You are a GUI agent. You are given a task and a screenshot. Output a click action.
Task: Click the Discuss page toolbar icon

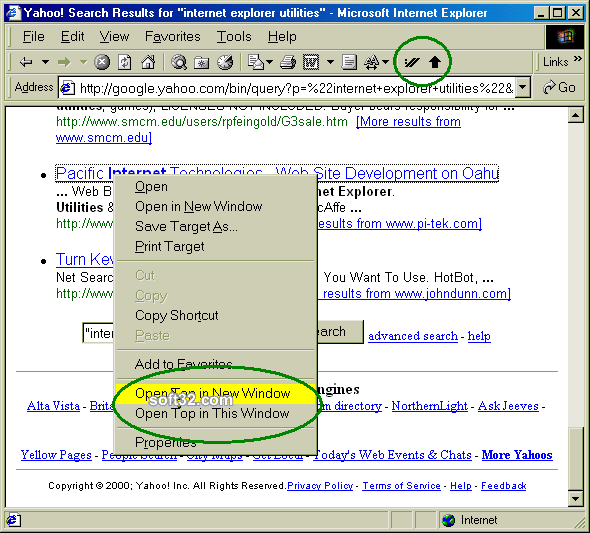(349, 62)
